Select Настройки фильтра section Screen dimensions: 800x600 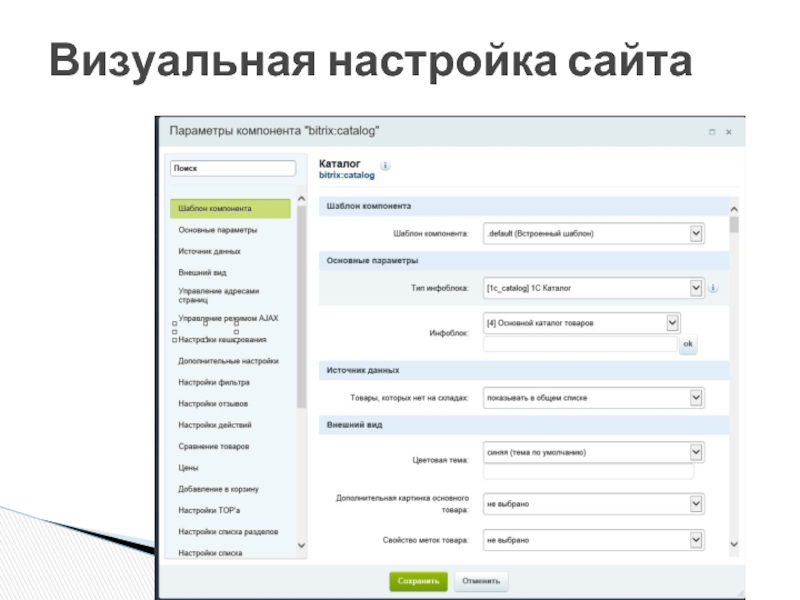(214, 383)
